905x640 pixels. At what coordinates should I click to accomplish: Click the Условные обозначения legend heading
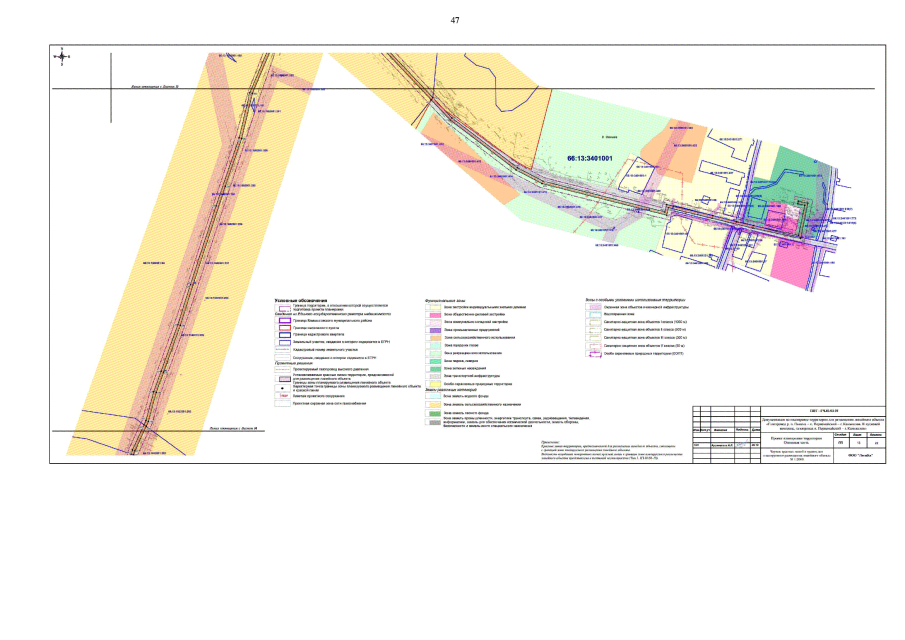pos(301,299)
